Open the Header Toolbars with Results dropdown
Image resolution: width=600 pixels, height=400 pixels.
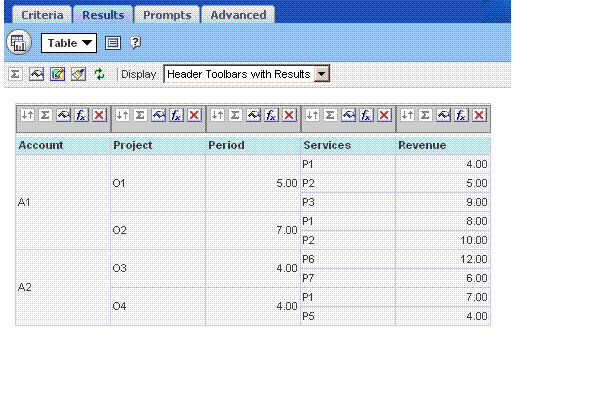(x=247, y=74)
